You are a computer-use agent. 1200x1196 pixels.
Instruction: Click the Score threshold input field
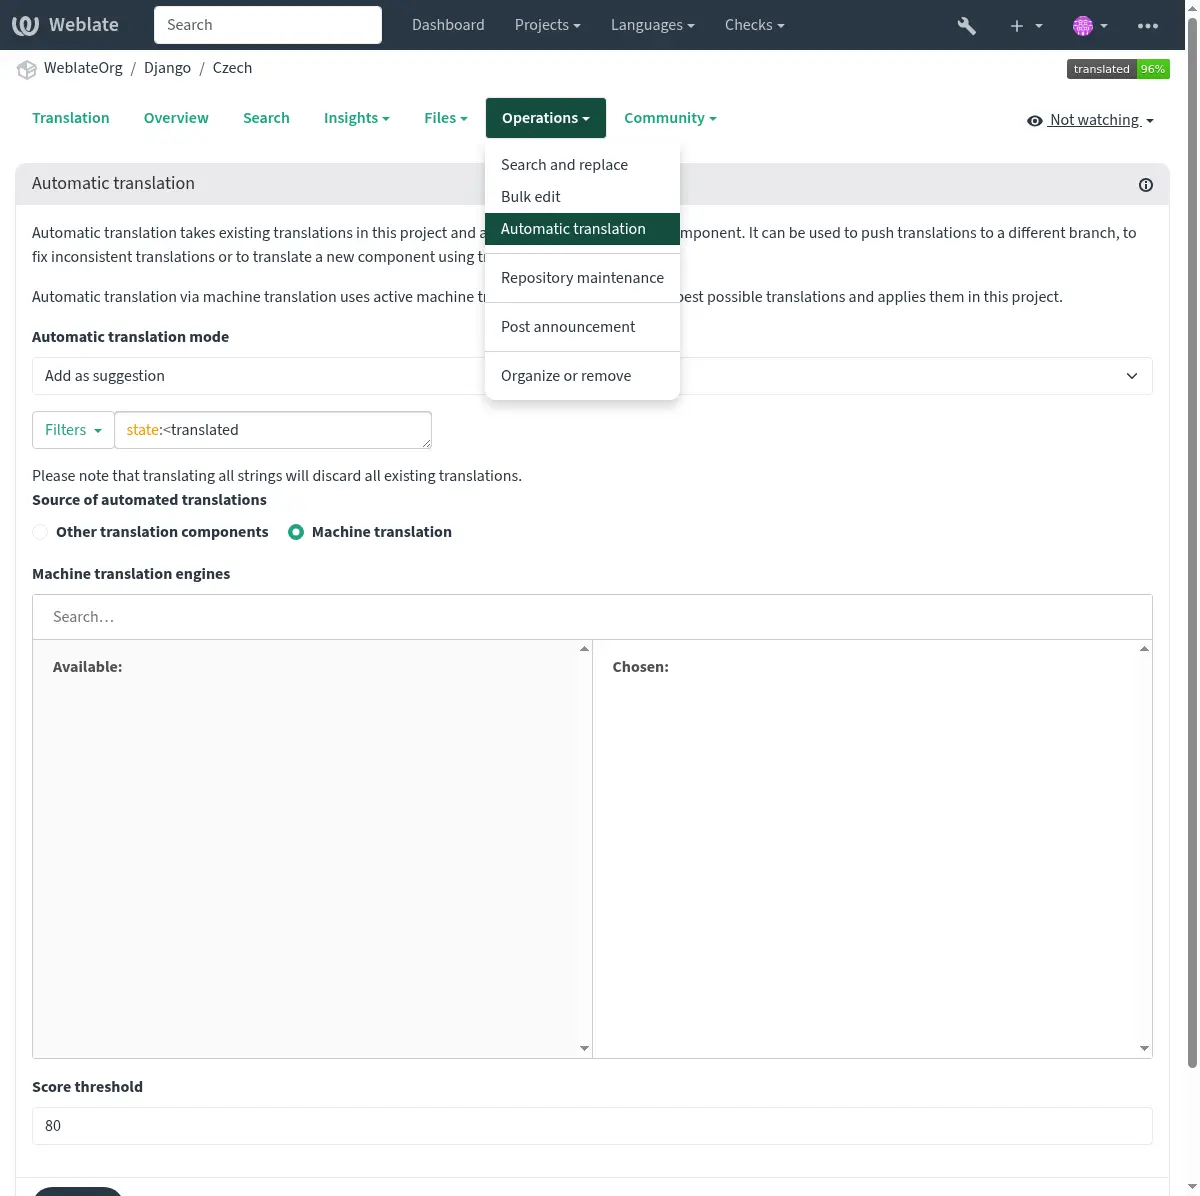(x=592, y=1126)
